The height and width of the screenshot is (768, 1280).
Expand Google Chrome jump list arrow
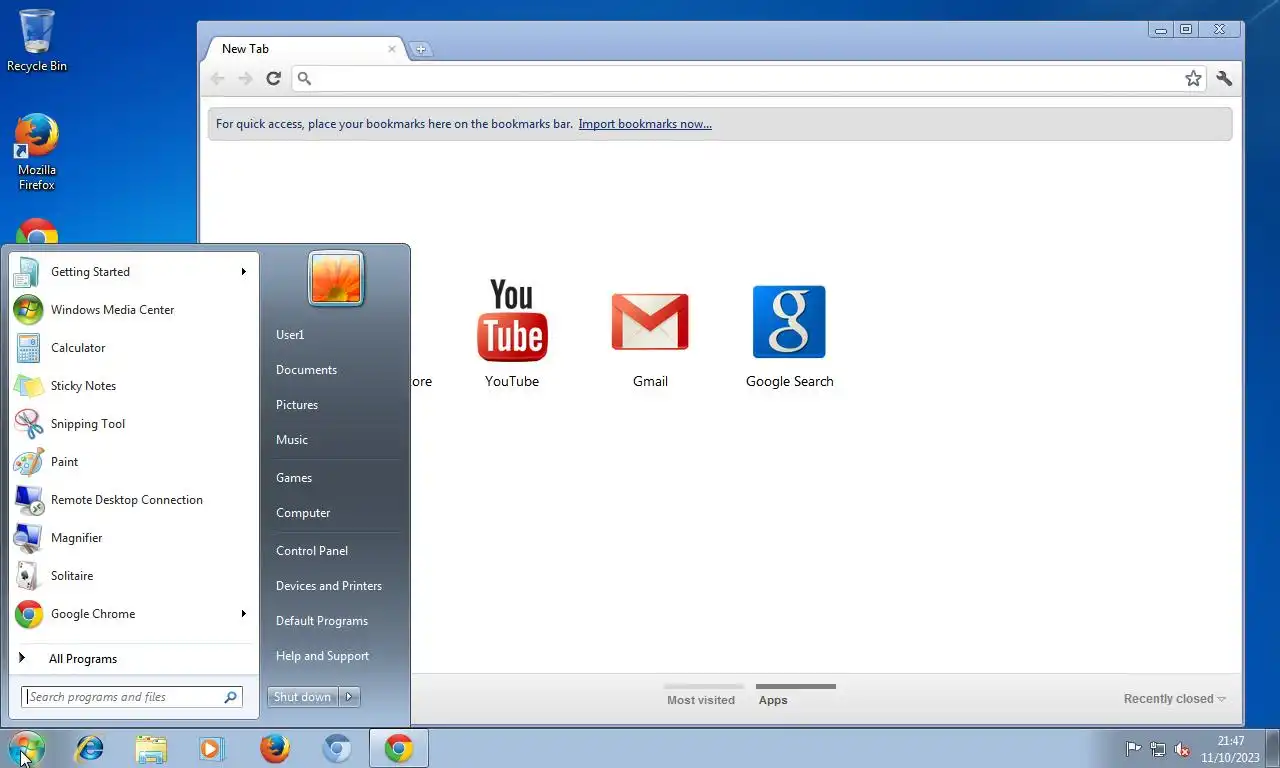243,614
